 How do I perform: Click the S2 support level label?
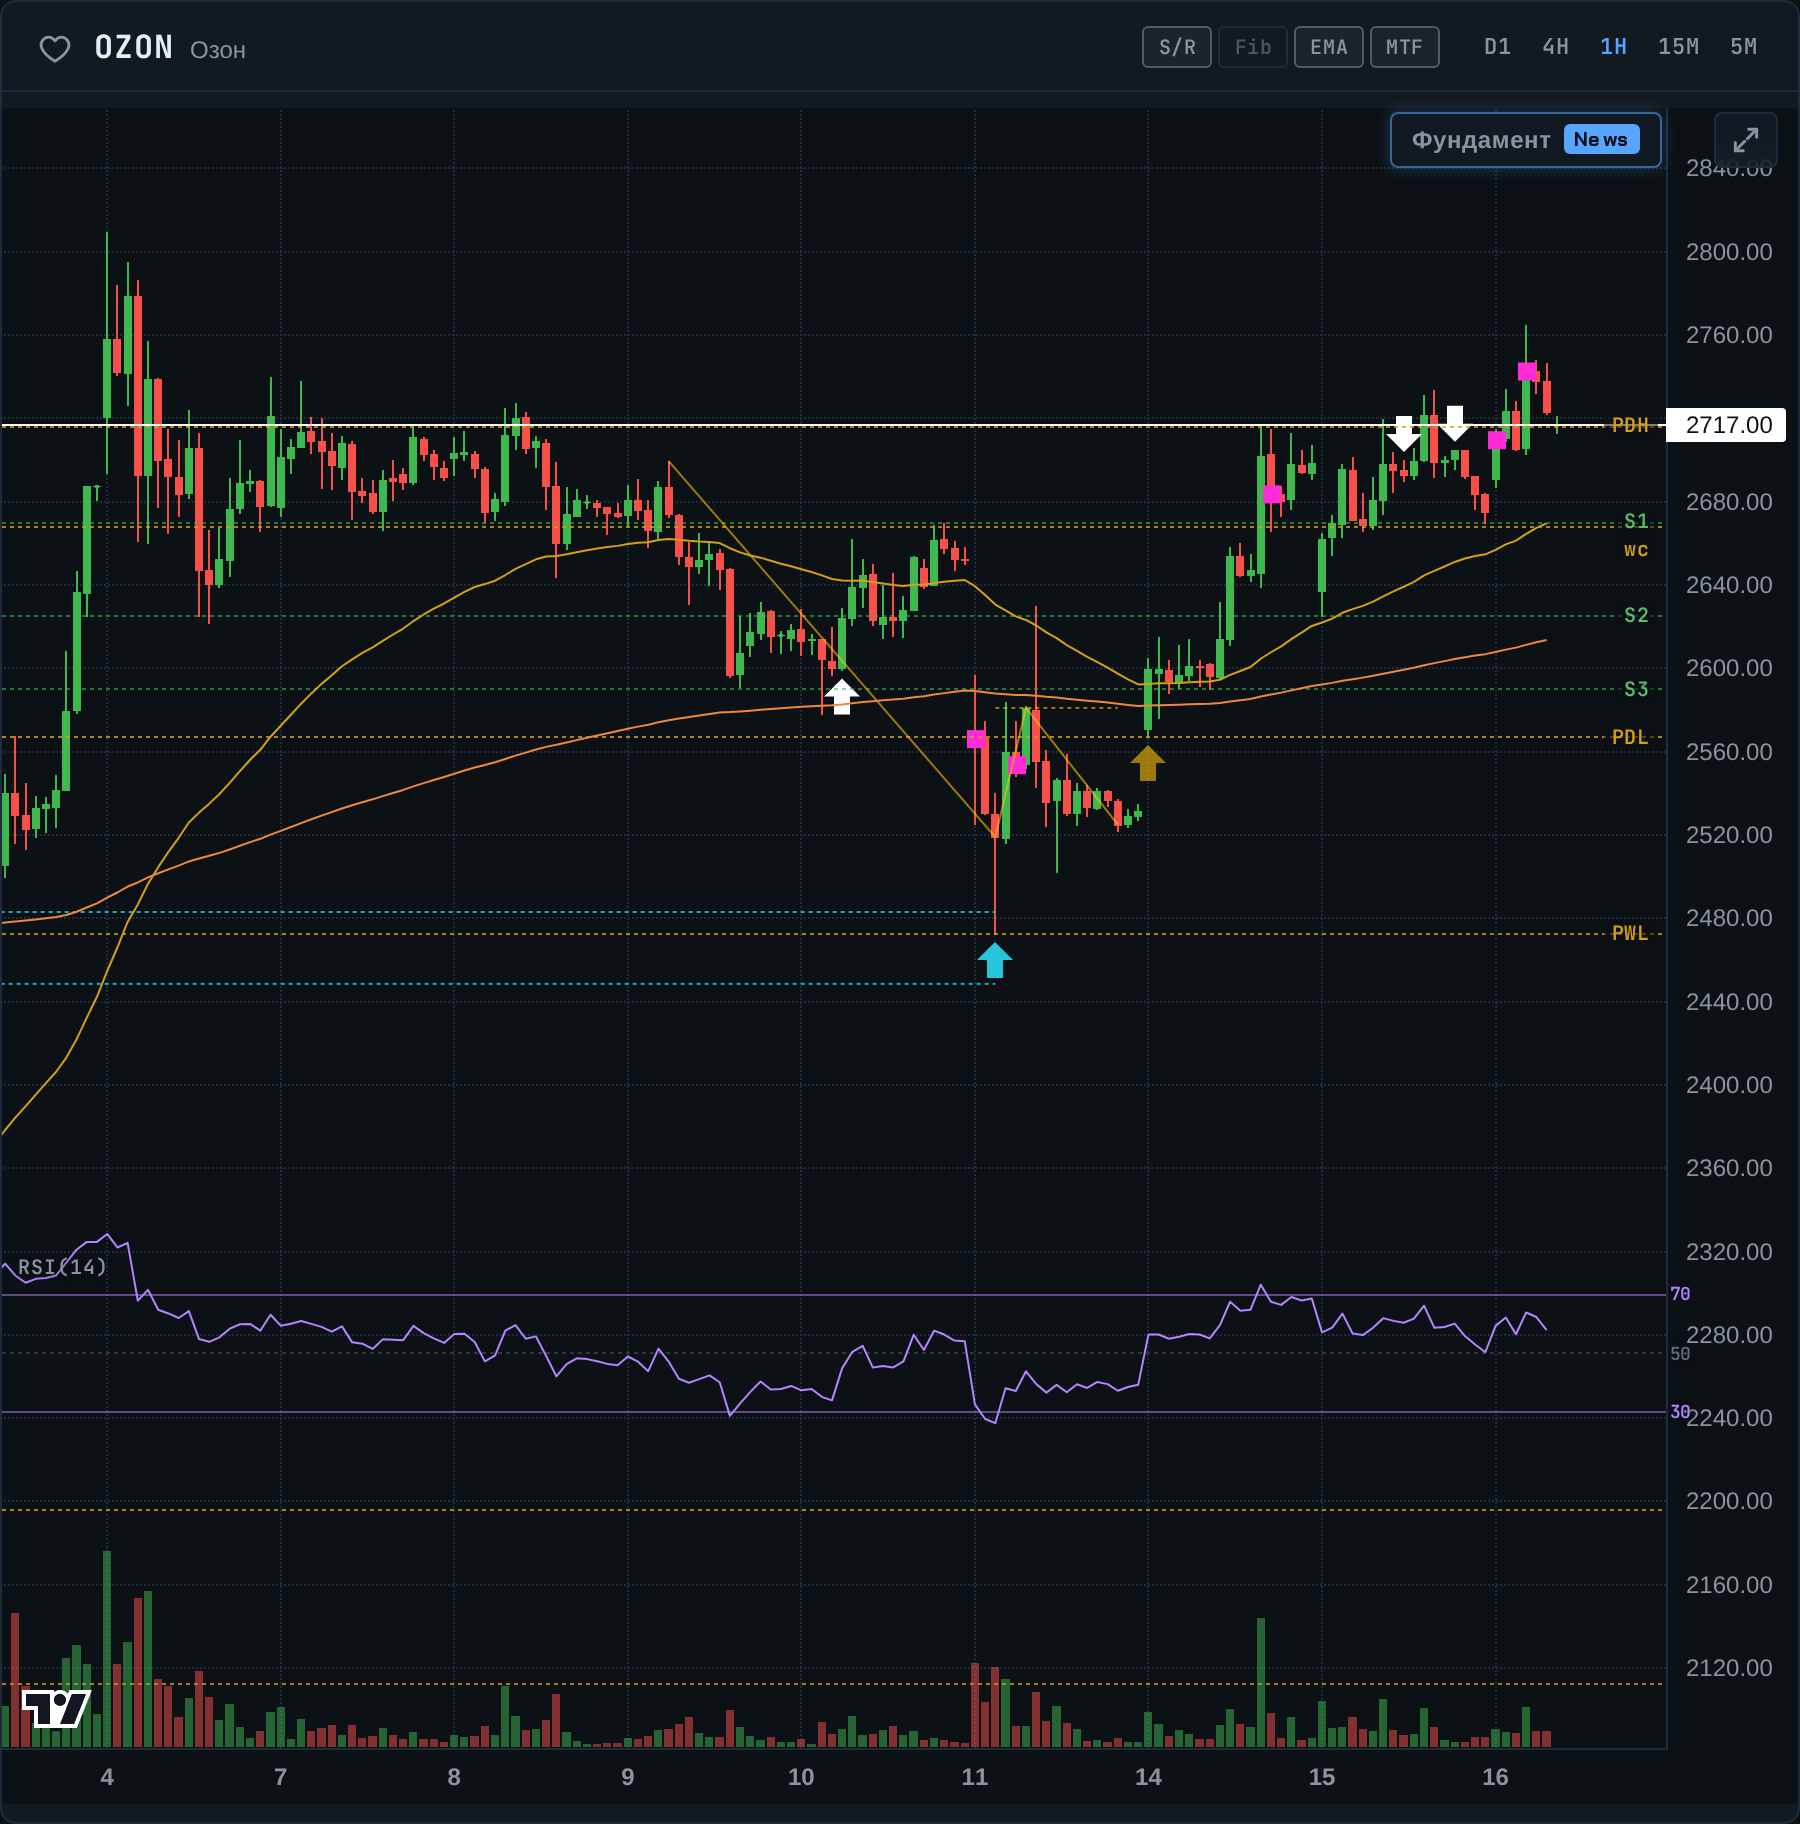[x=1636, y=615]
